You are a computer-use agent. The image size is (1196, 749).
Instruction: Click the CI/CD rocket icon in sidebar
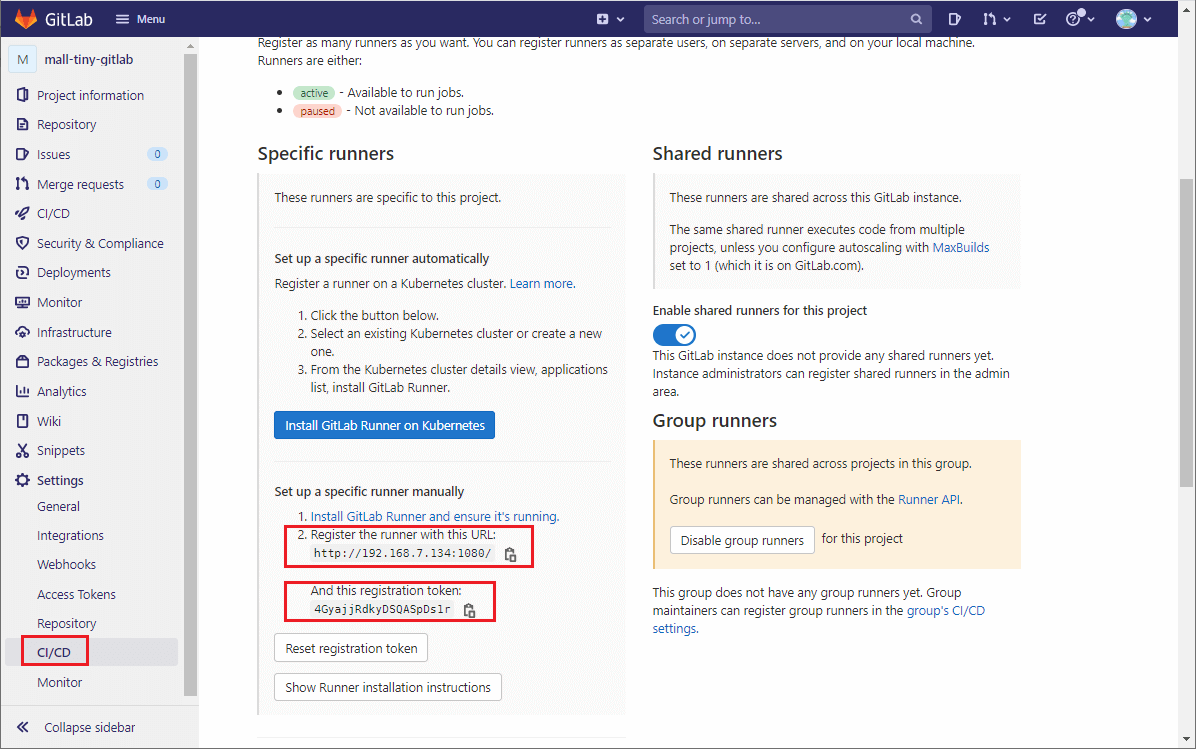[22, 214]
